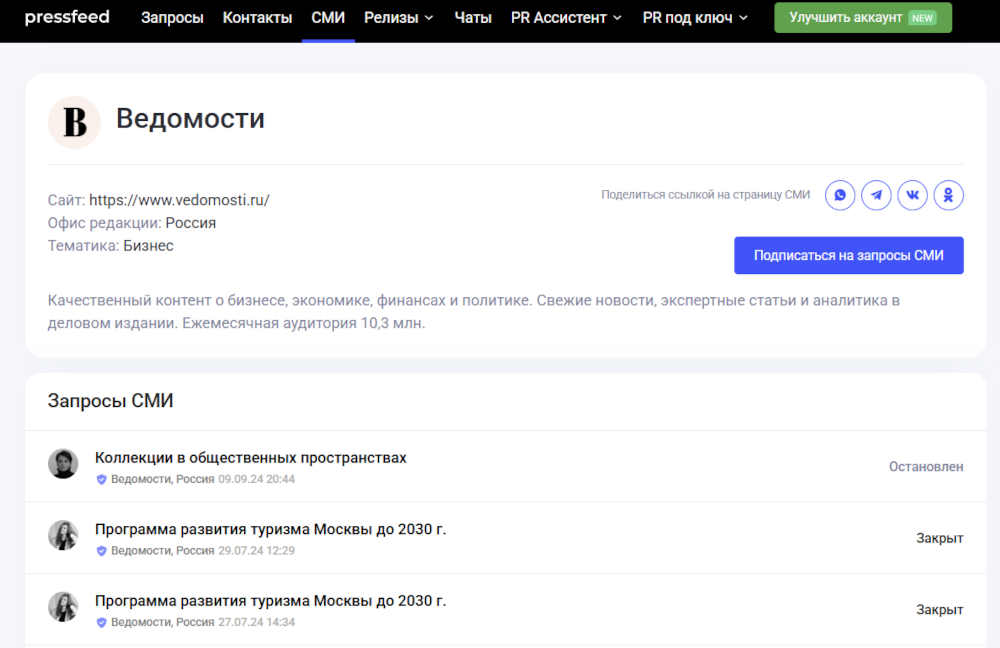Click the Ведомости logo avatar

[74, 122]
